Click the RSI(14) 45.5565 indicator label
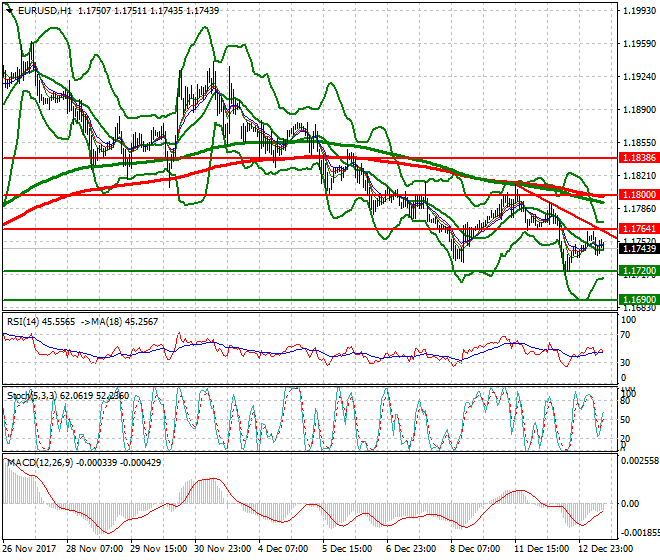The height and width of the screenshot is (560, 660). 41,322
